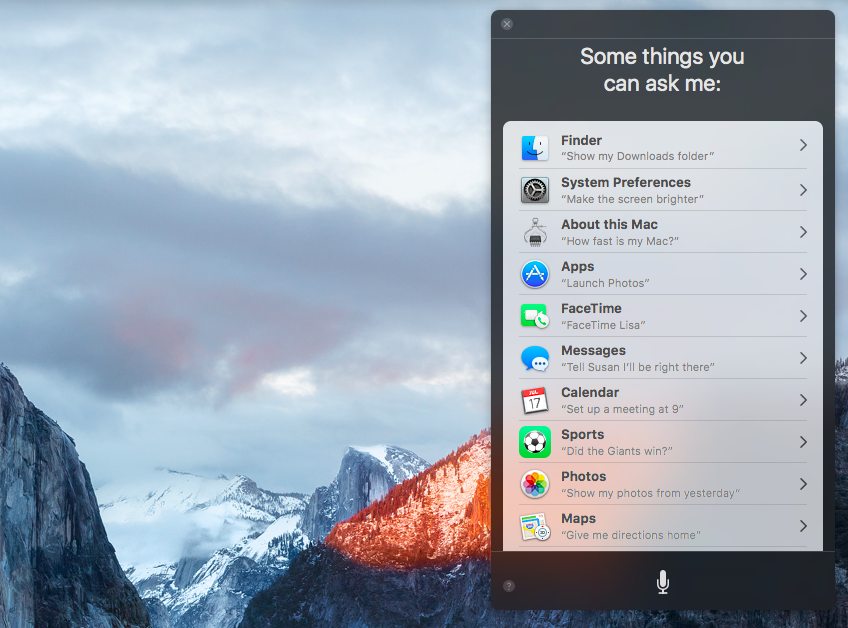Screen dimensions: 848x628
Task: Select the About this Mac heading
Action: (610, 224)
